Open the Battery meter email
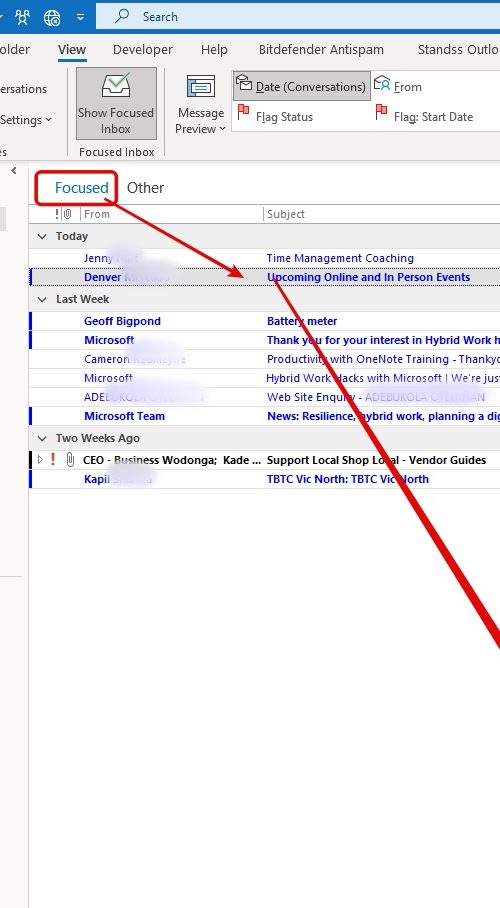 (302, 321)
